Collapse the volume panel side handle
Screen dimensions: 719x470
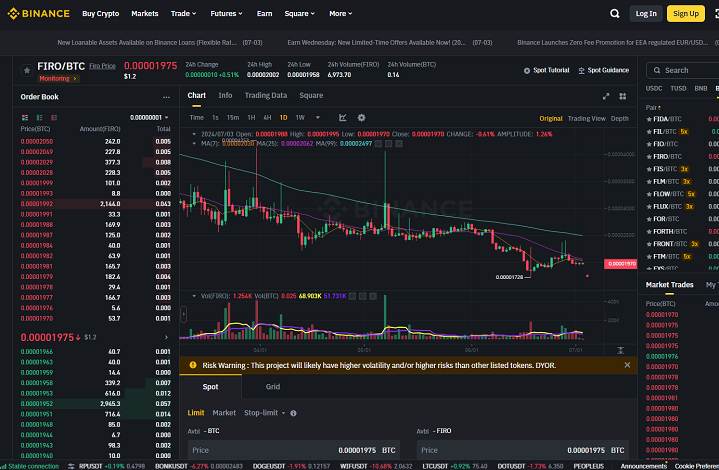[x=183, y=314]
